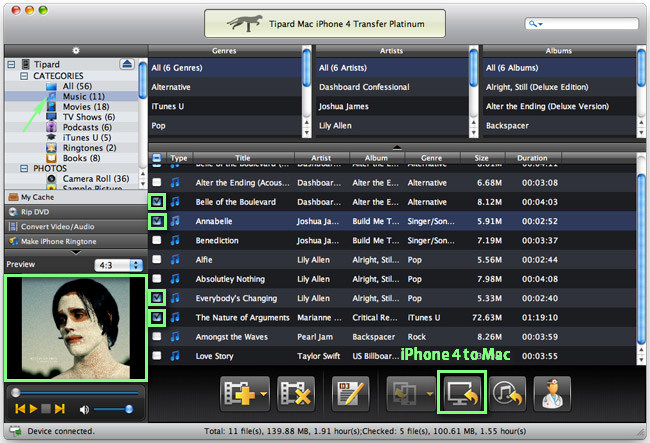Click the music note icon for Alfie
Screen dimensions: 650x443
click(175, 259)
